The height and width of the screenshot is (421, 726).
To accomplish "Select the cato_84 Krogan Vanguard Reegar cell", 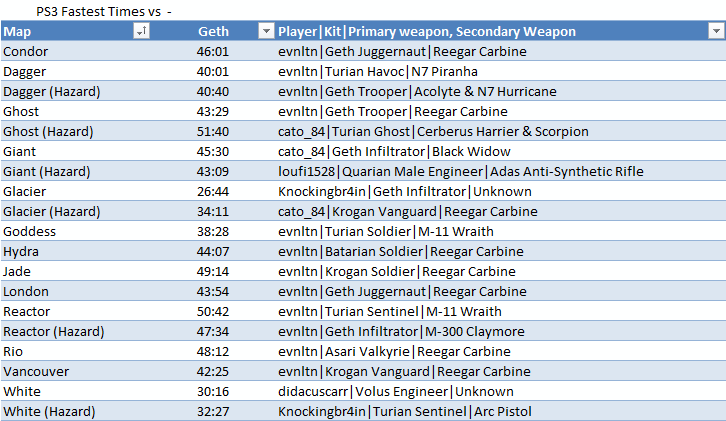I will pyautogui.click(x=501, y=211).
